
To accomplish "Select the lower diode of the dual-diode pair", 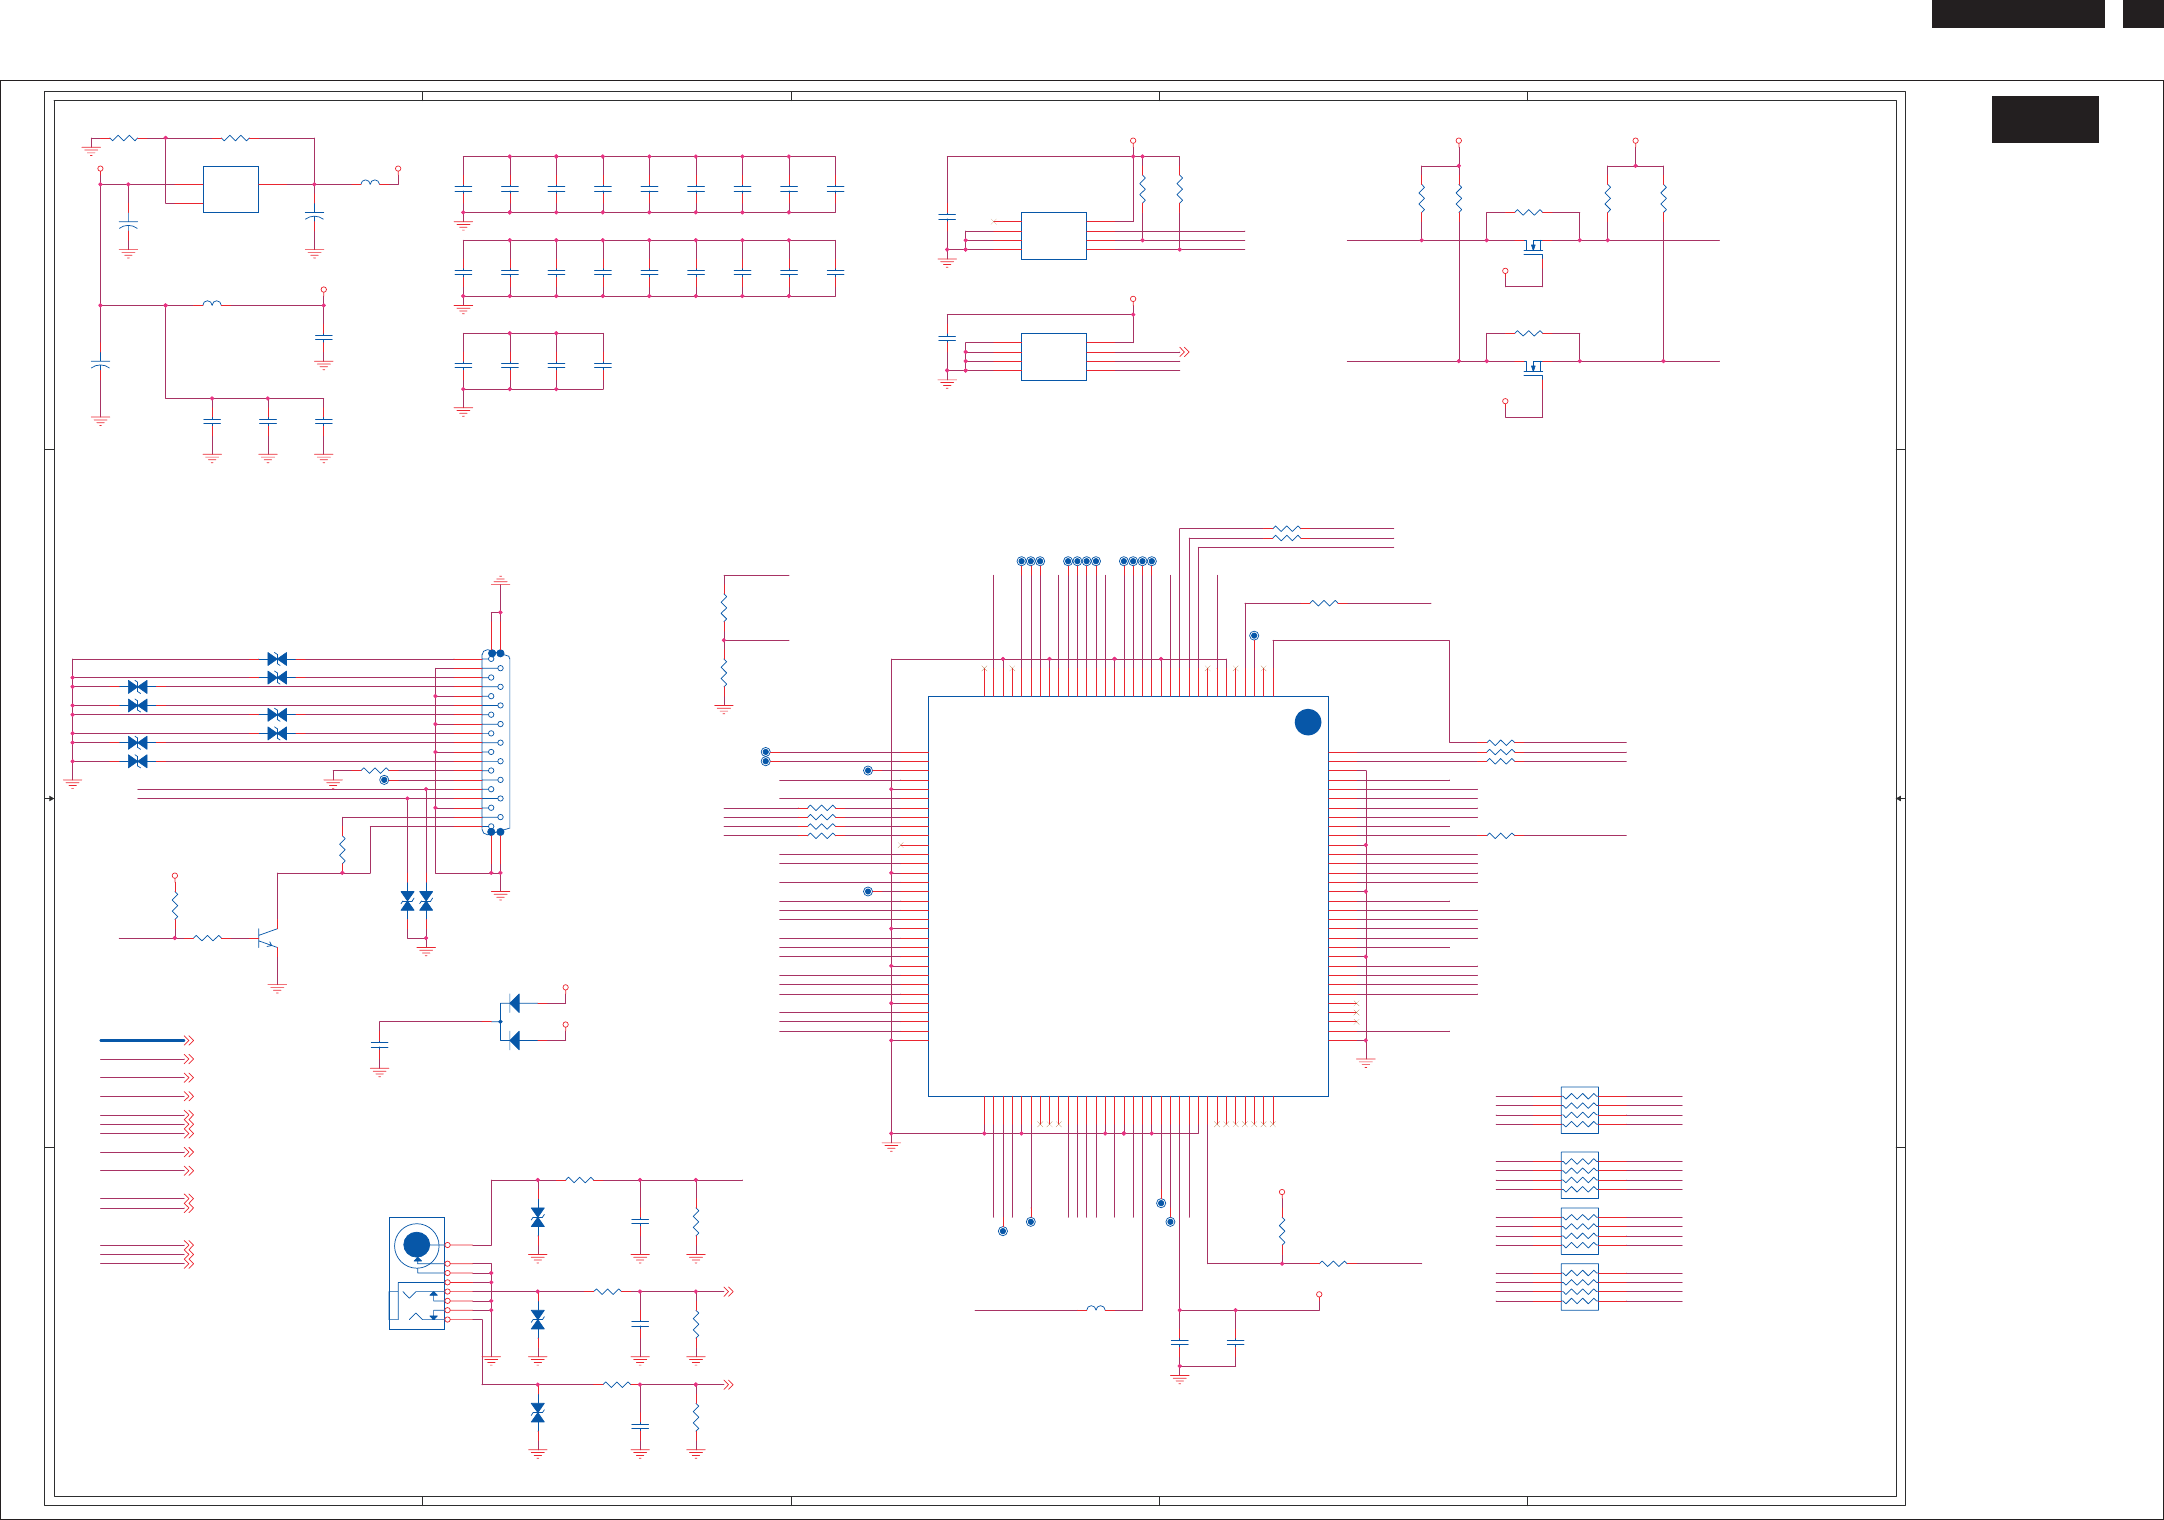I will [x=514, y=1041].
